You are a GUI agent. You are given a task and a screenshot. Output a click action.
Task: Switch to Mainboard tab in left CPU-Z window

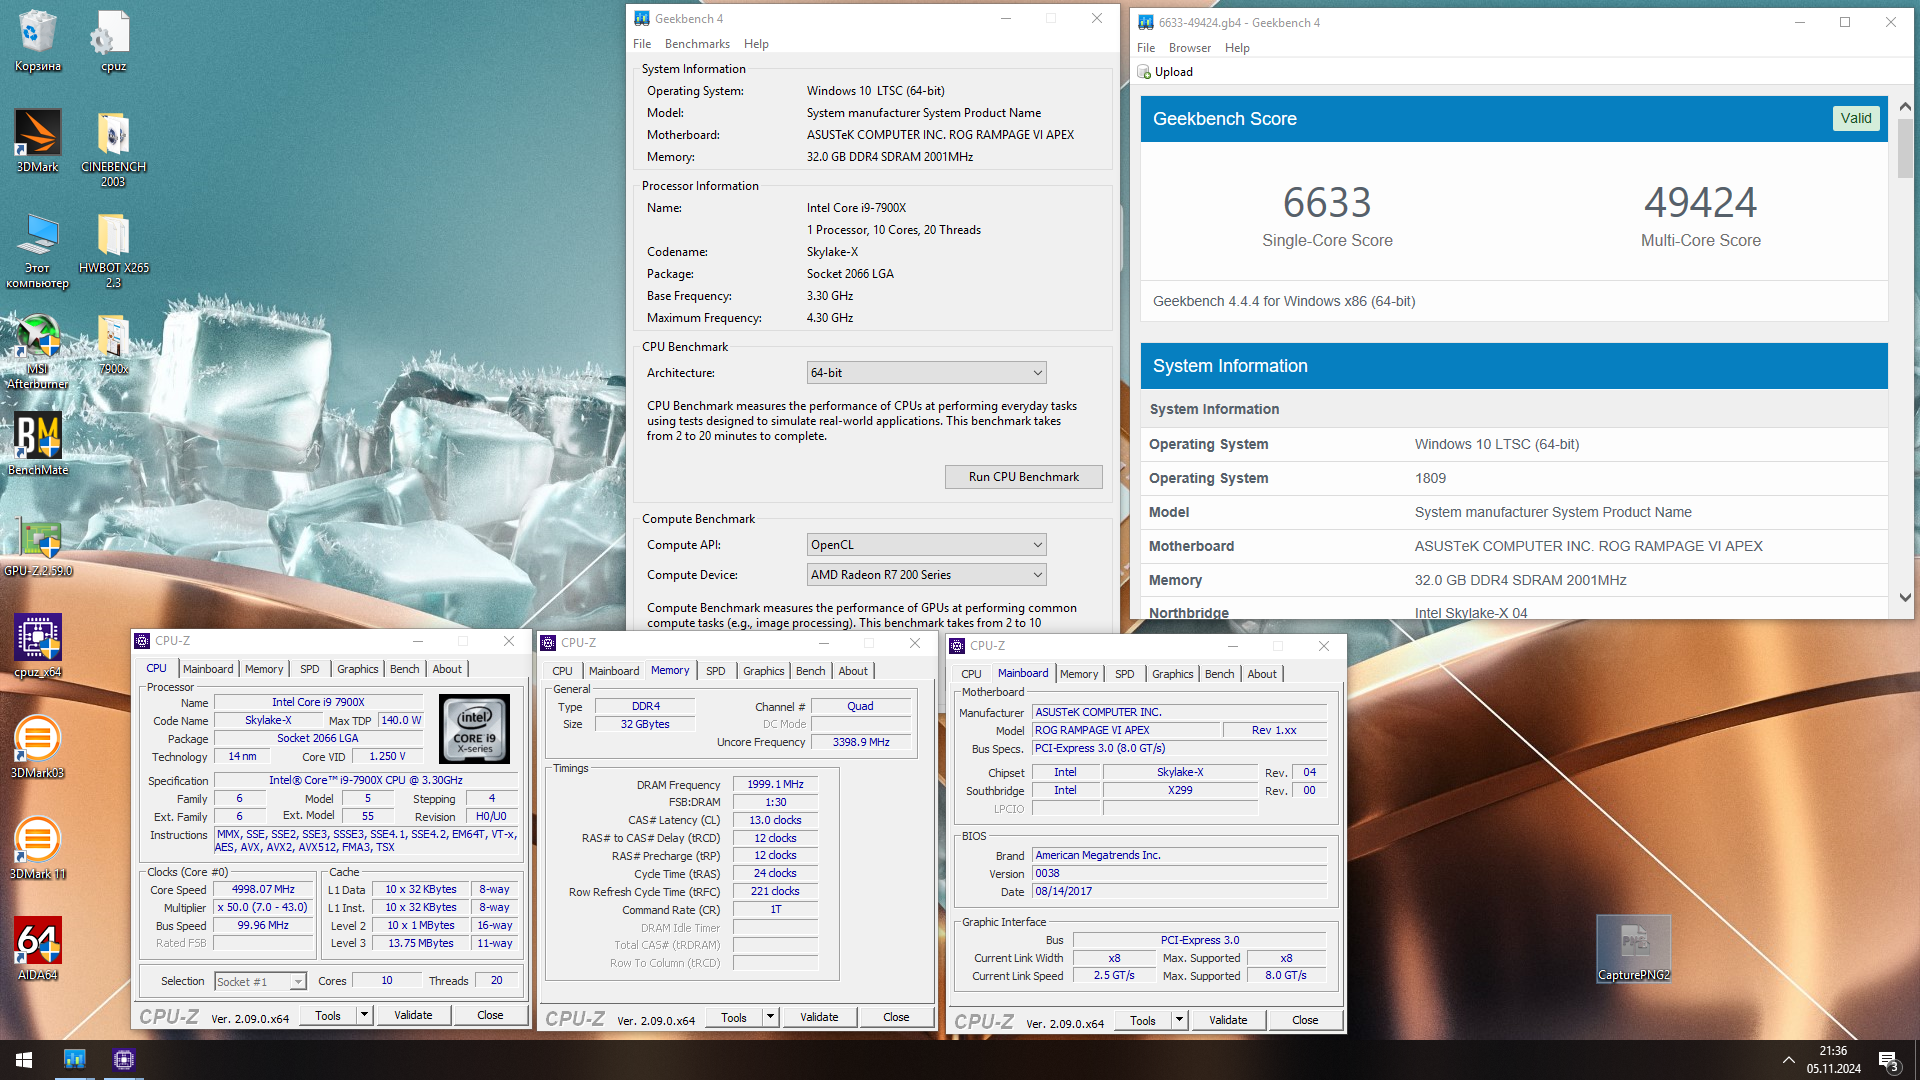(x=208, y=669)
